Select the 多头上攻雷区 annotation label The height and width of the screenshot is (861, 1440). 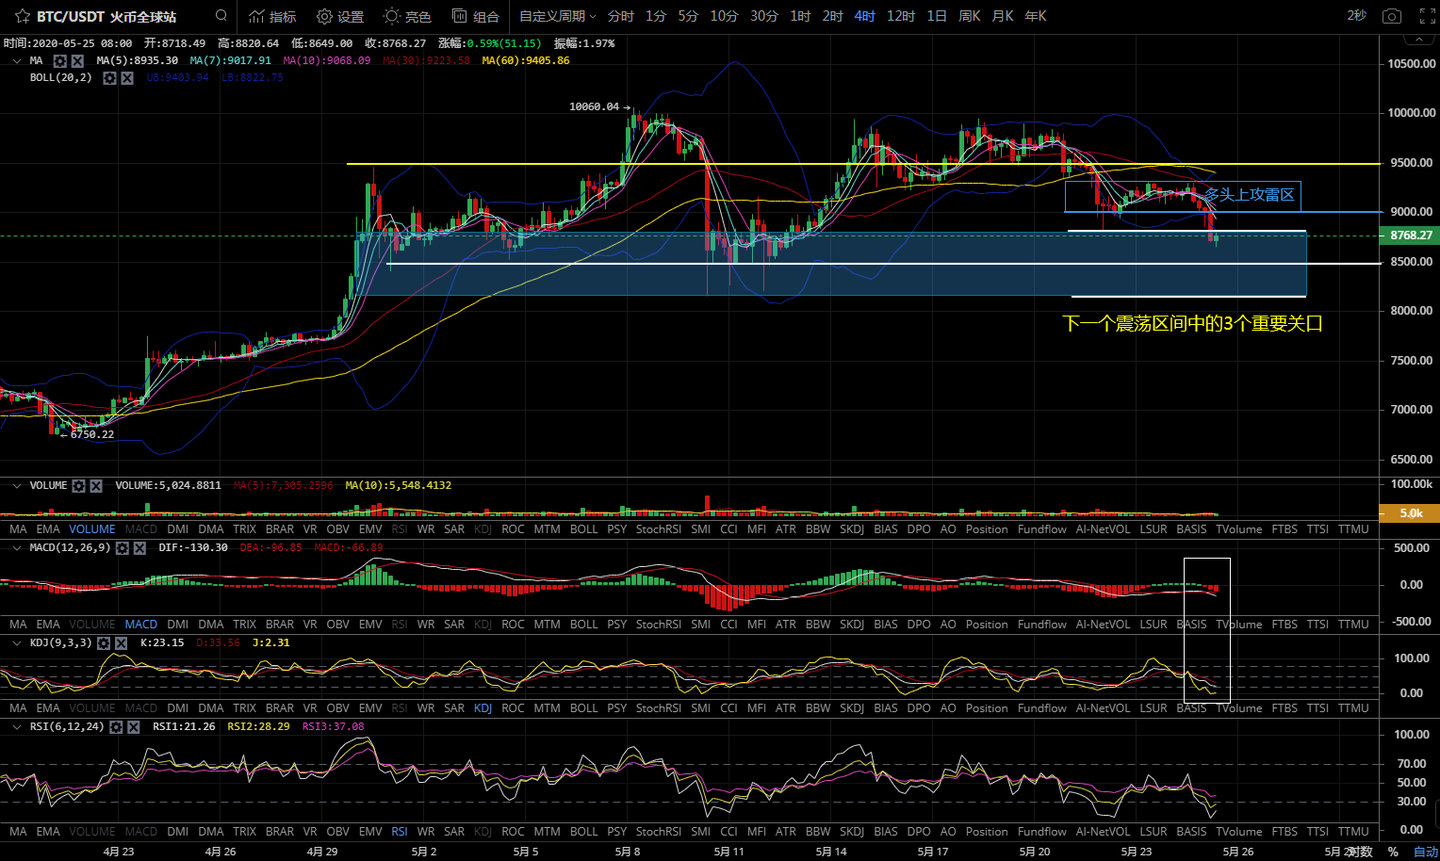pos(1249,195)
